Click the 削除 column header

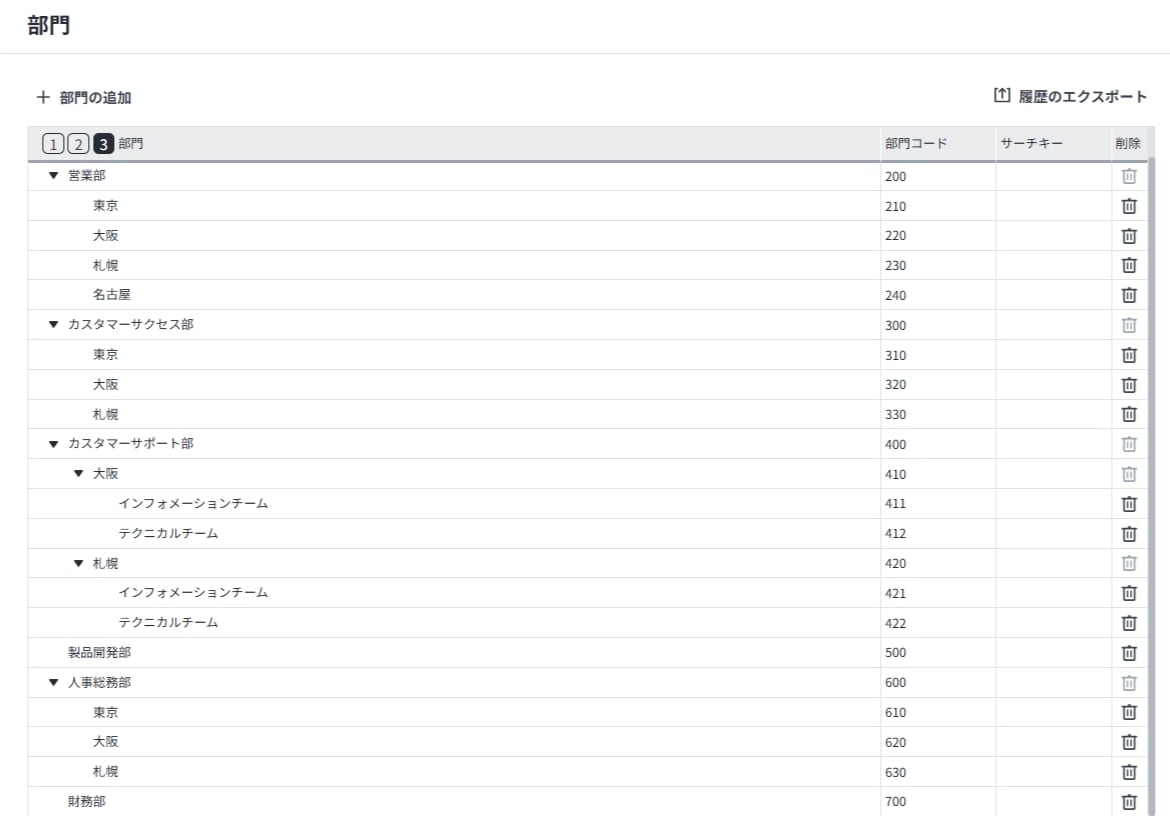click(x=1127, y=143)
